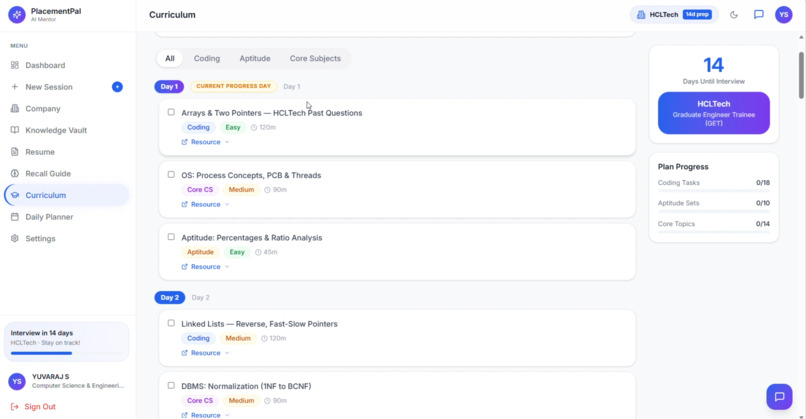The width and height of the screenshot is (806, 419).
Task: Click the Core Topics 0/14 row
Action: [713, 224]
